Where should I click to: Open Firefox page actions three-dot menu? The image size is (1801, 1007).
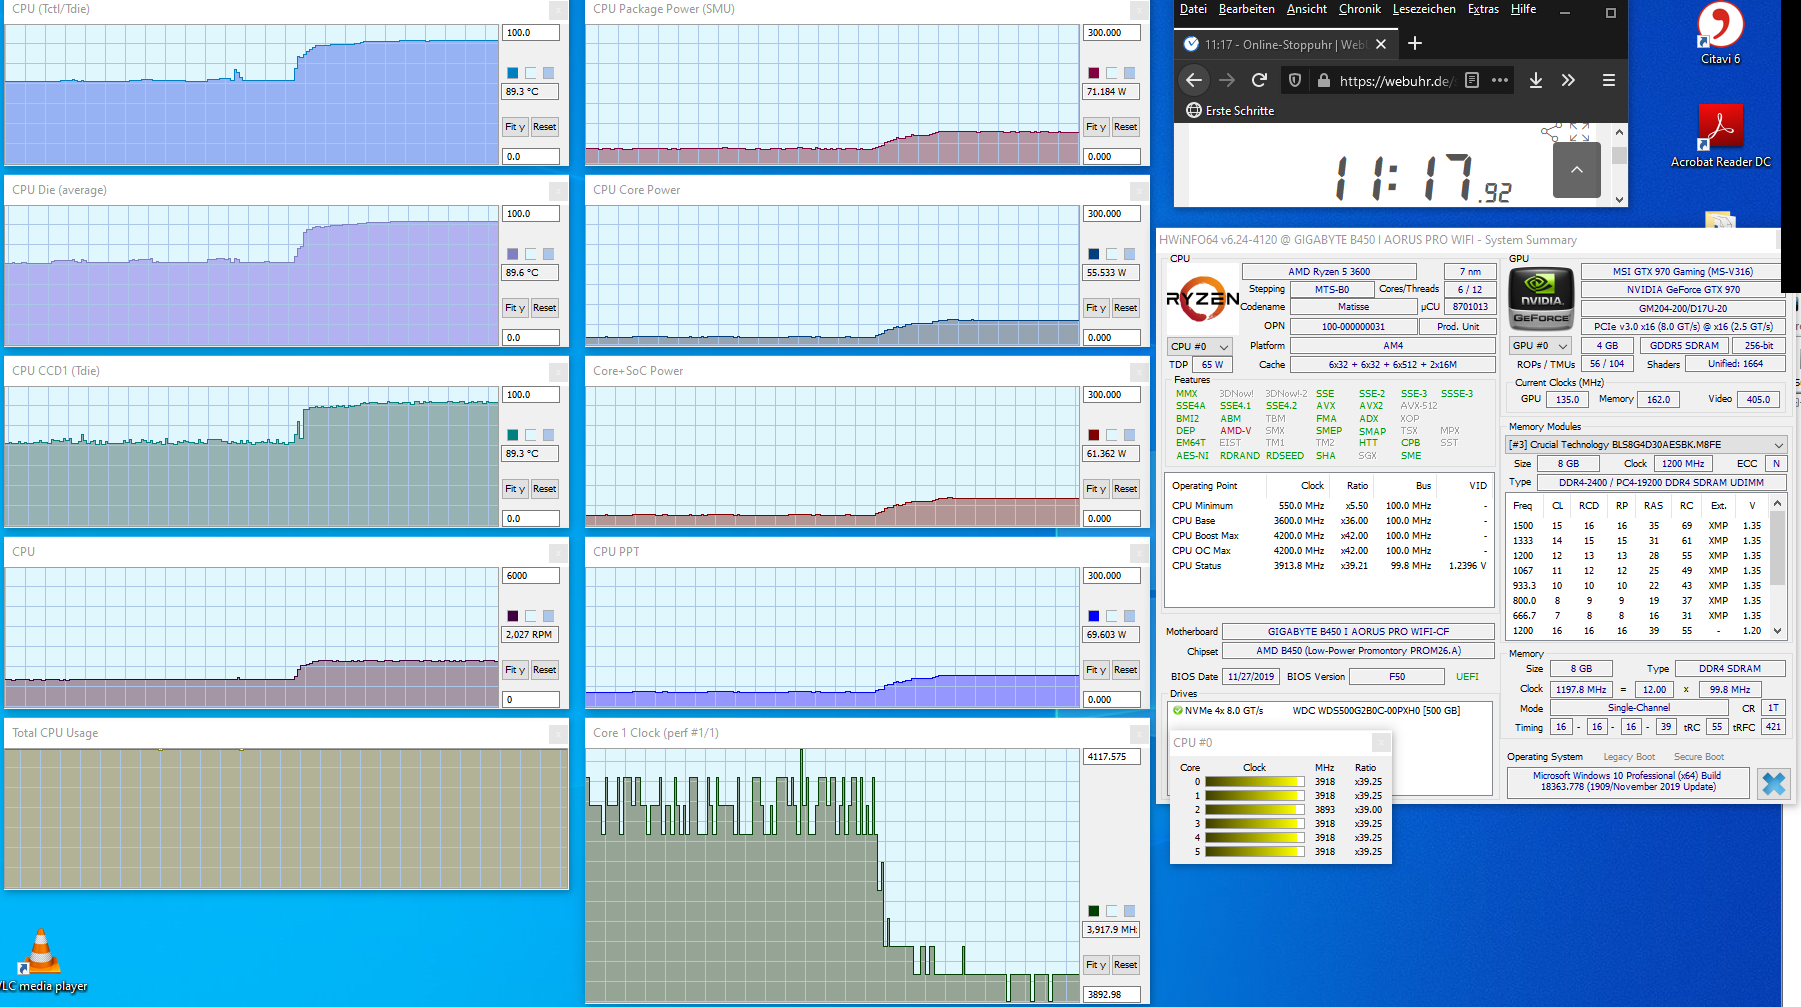click(x=1500, y=81)
